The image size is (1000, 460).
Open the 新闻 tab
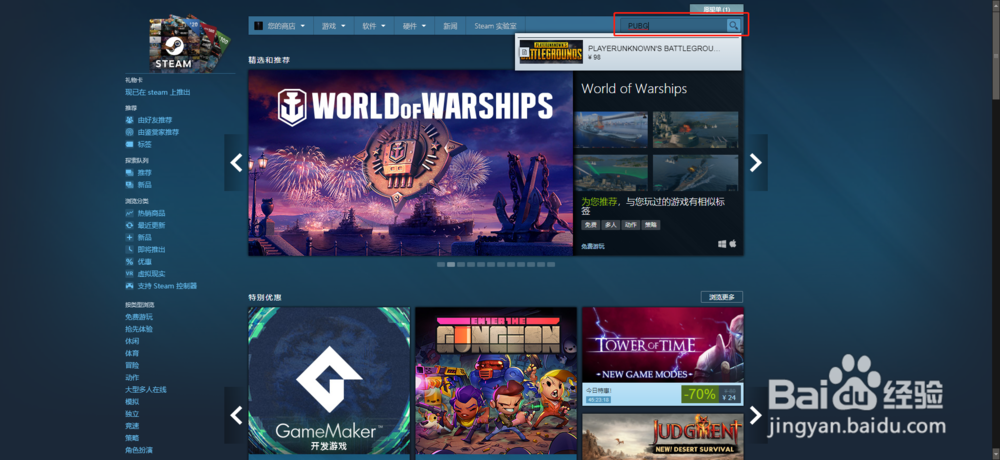click(x=450, y=26)
